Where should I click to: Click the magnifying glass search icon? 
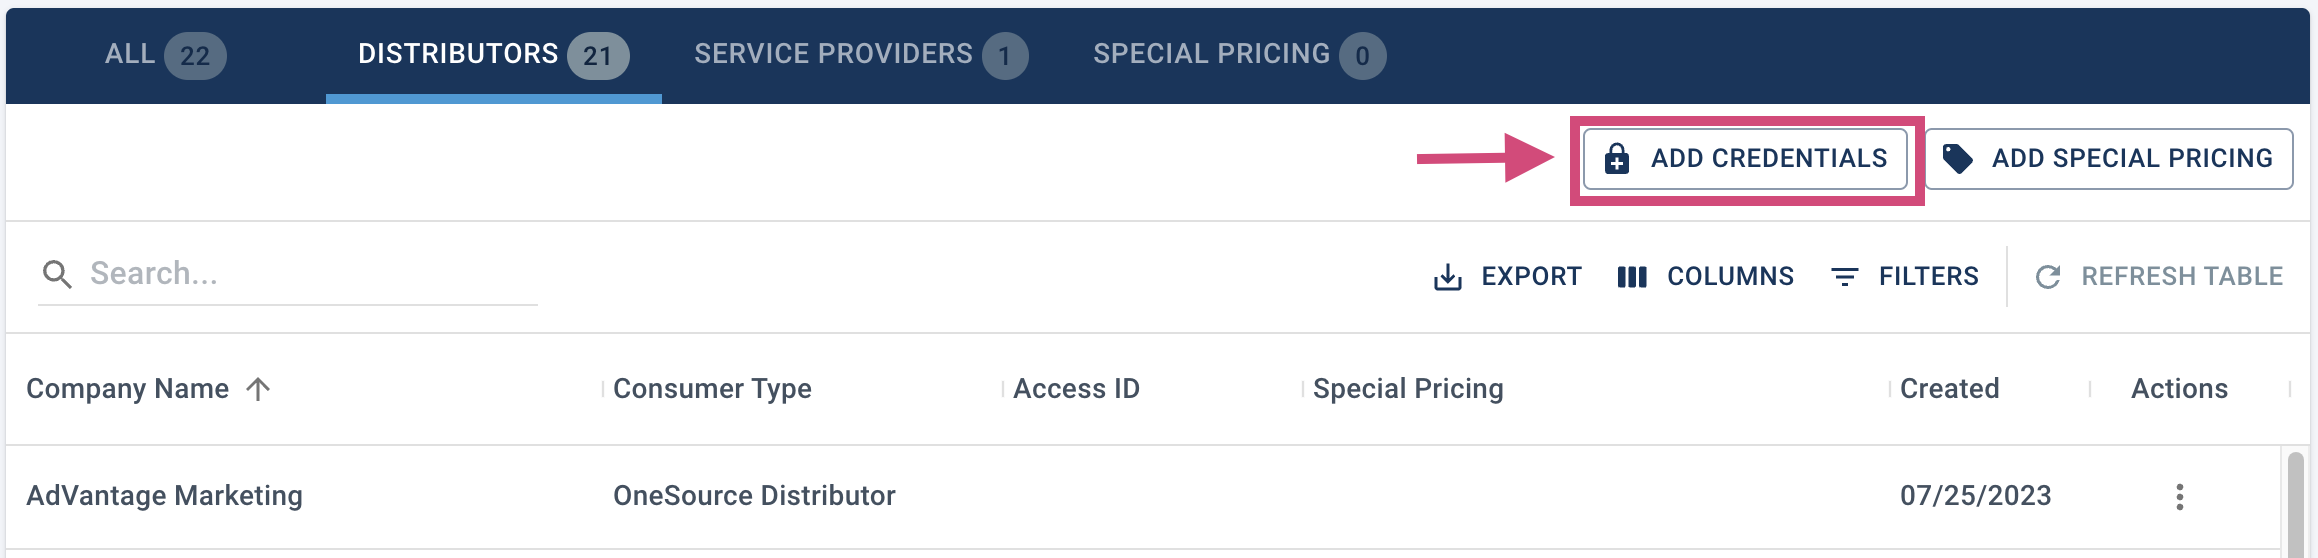click(x=57, y=275)
